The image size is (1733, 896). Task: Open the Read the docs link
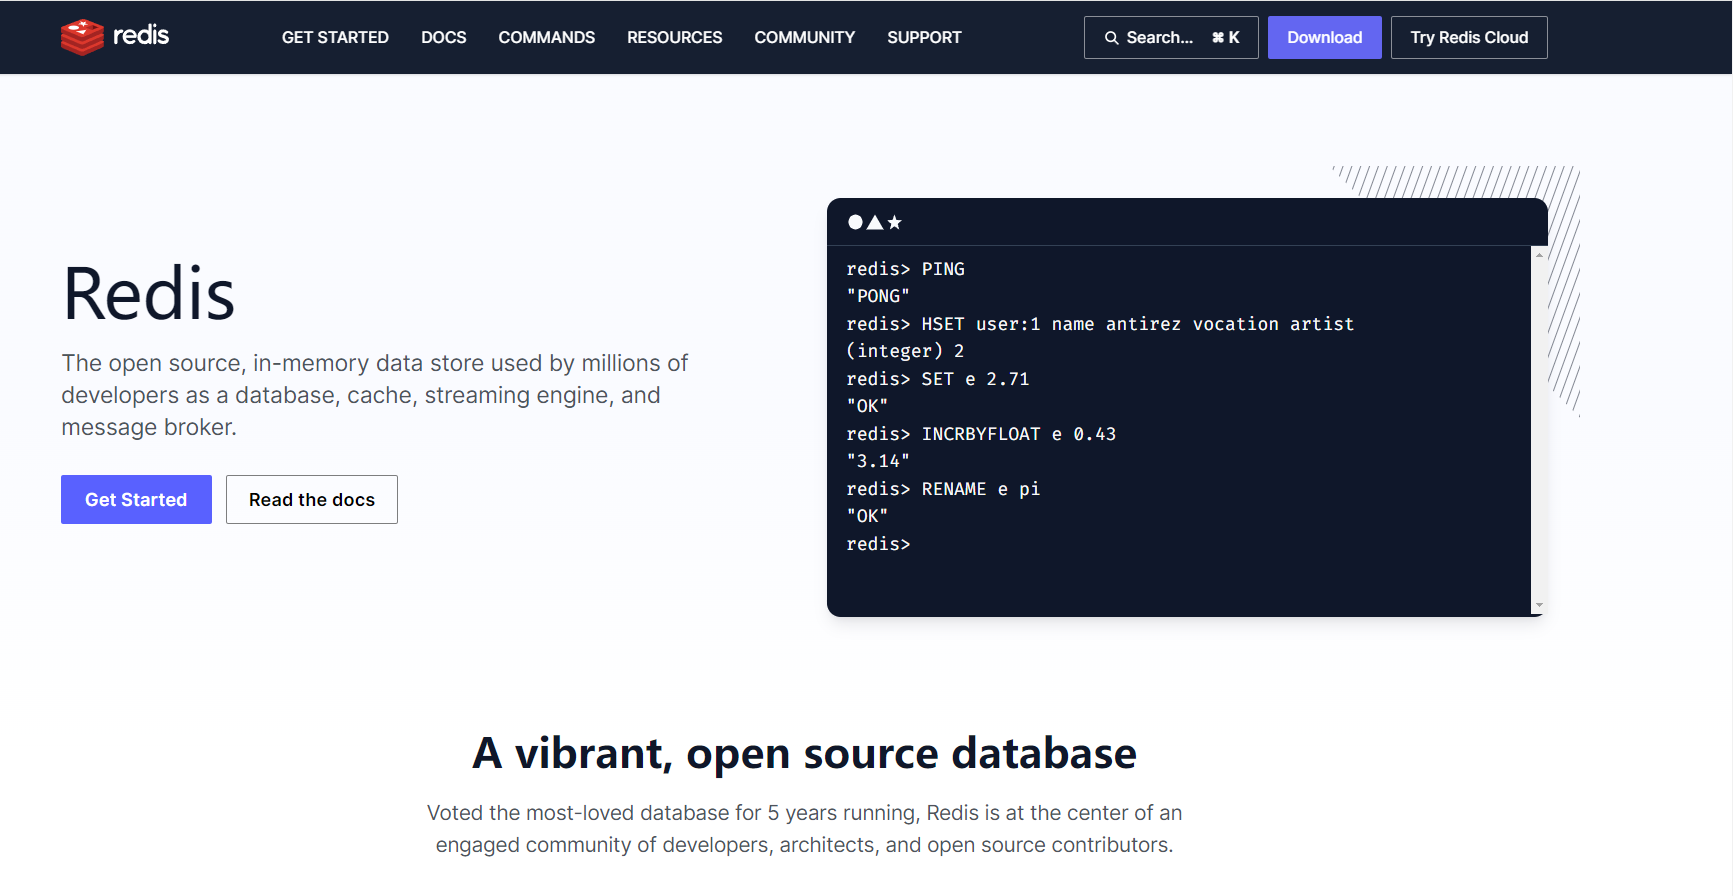click(312, 500)
